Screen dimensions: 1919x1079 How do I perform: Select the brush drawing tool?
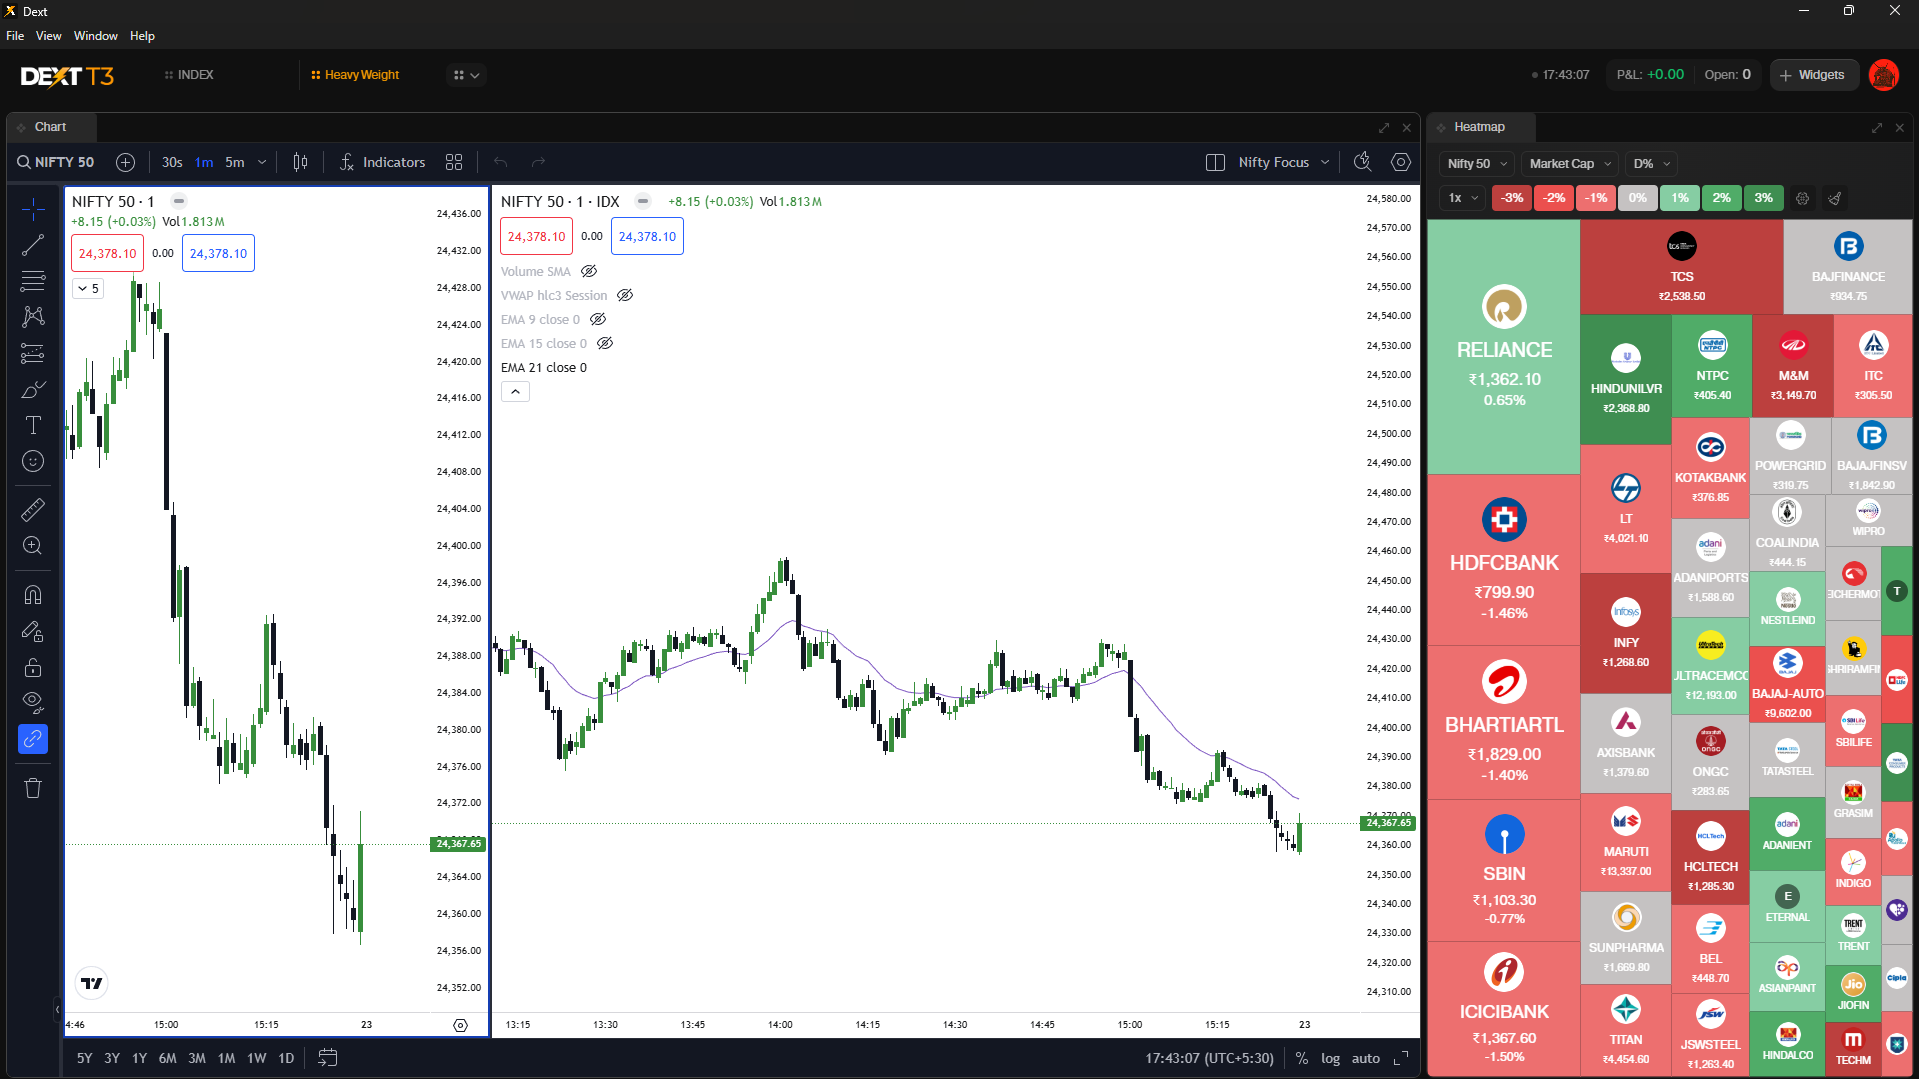[33, 389]
